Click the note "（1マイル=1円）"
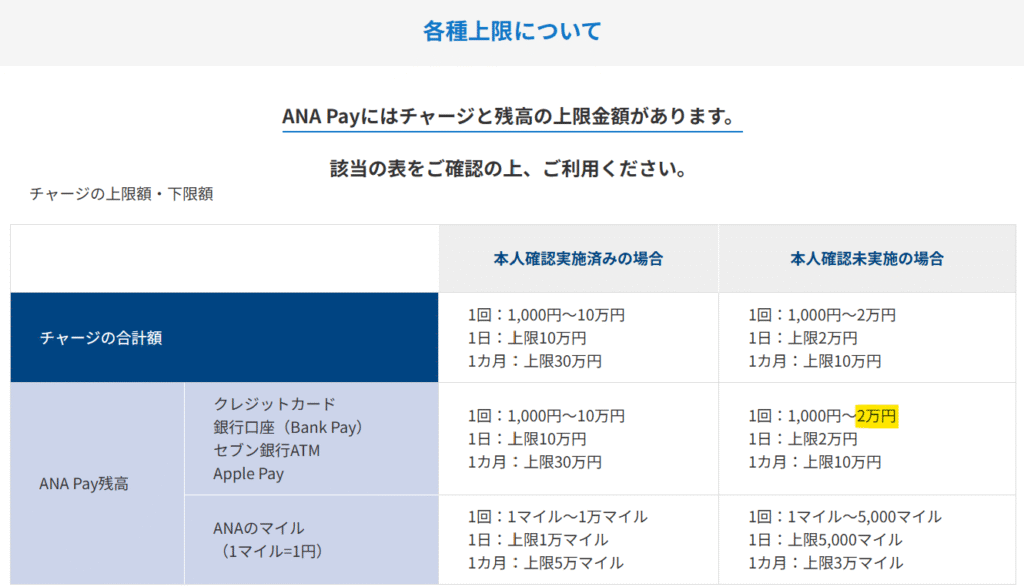 (272, 551)
